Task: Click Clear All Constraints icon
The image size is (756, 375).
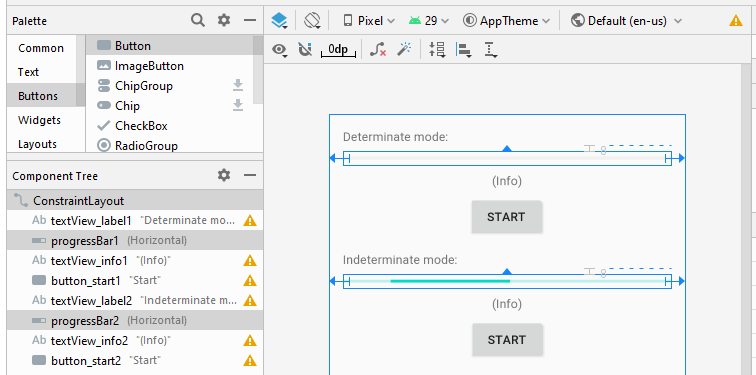Action: [x=378, y=49]
